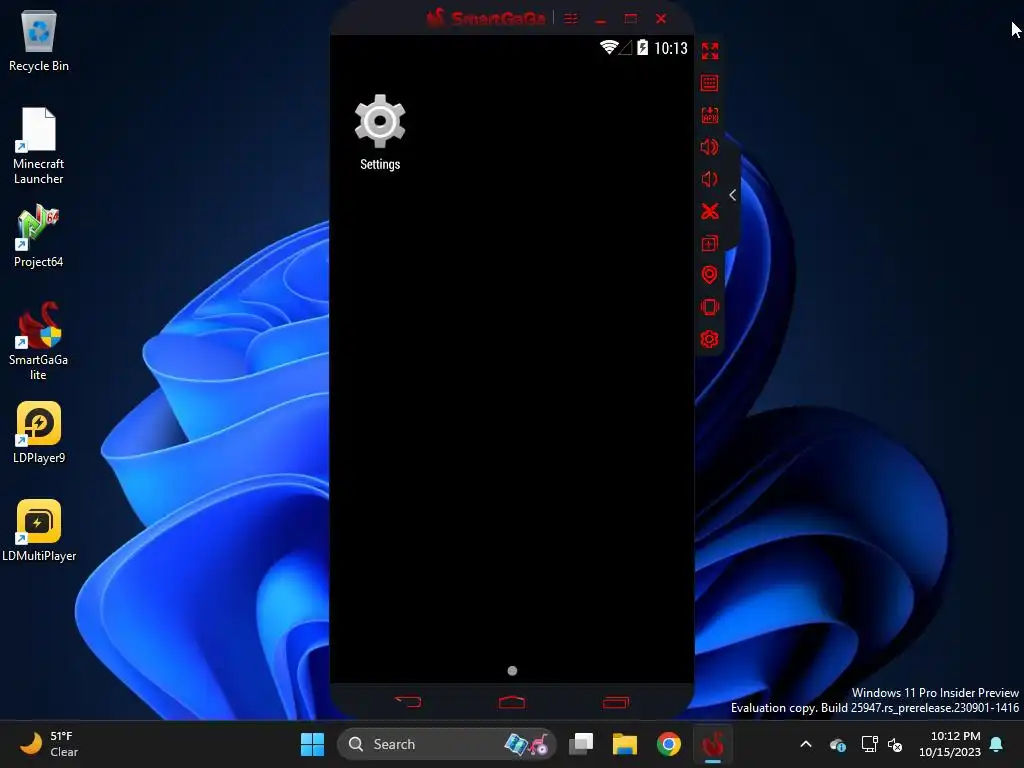
Task: Open Task View on the taskbar
Action: click(581, 744)
